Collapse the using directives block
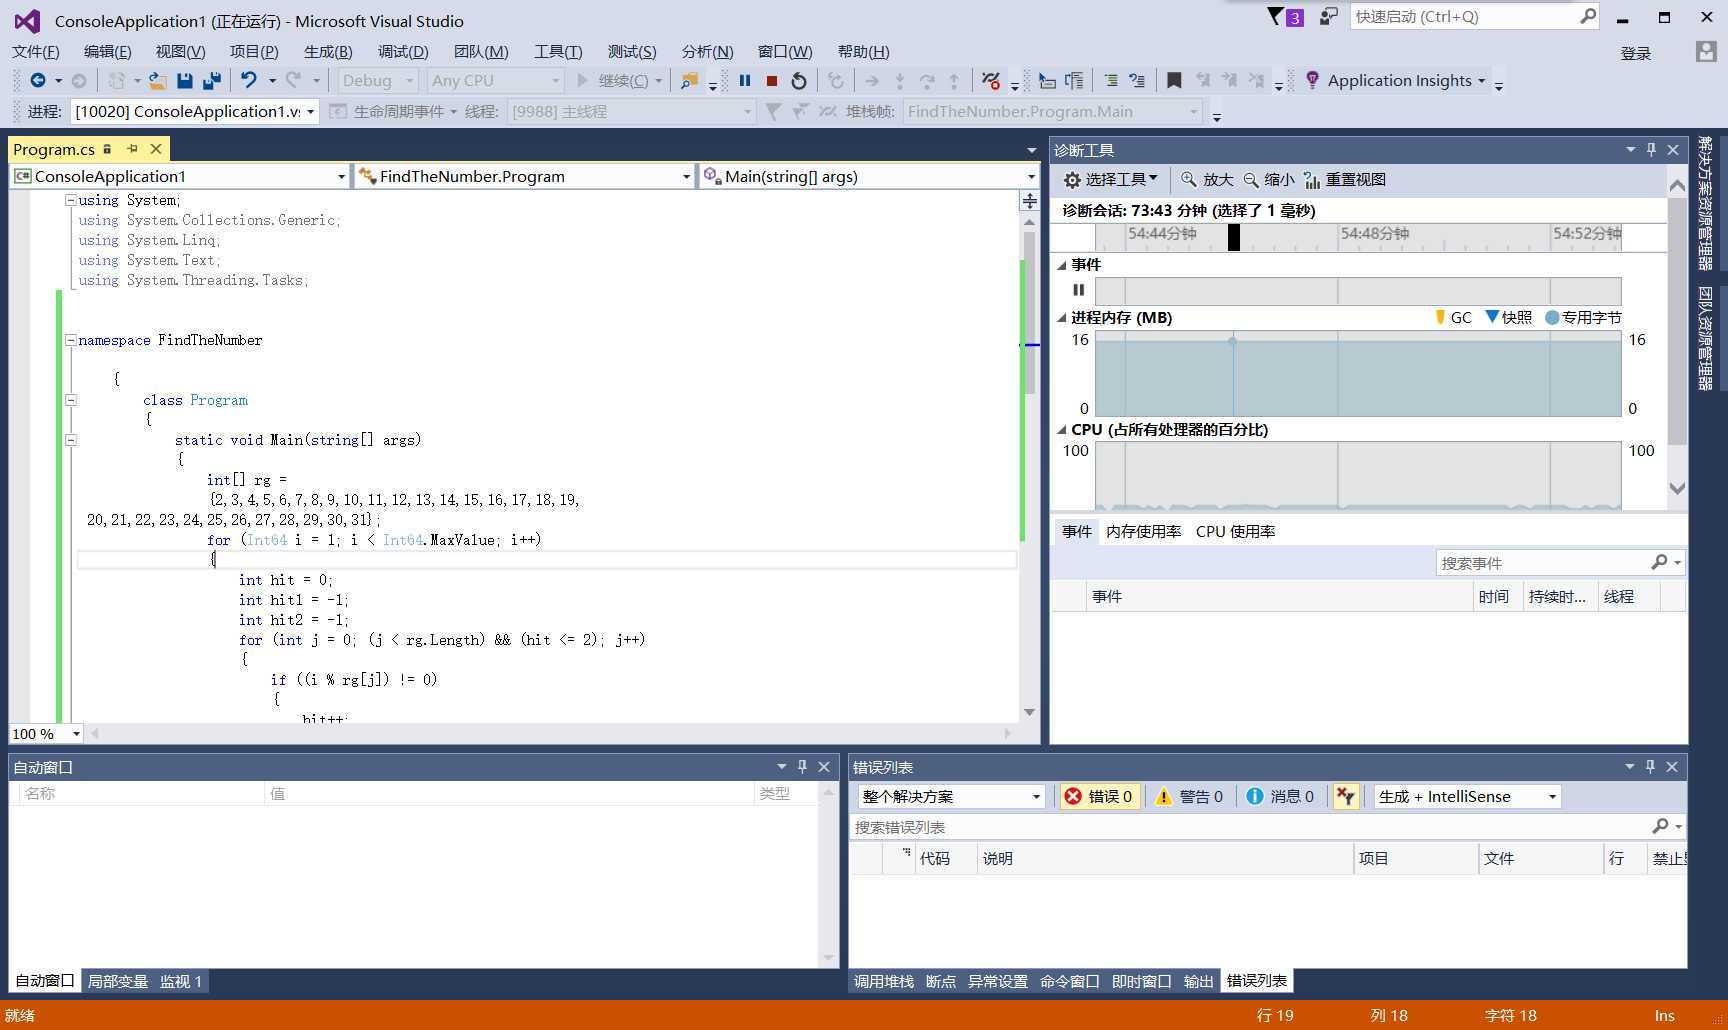The height and width of the screenshot is (1030, 1728). pos(71,200)
